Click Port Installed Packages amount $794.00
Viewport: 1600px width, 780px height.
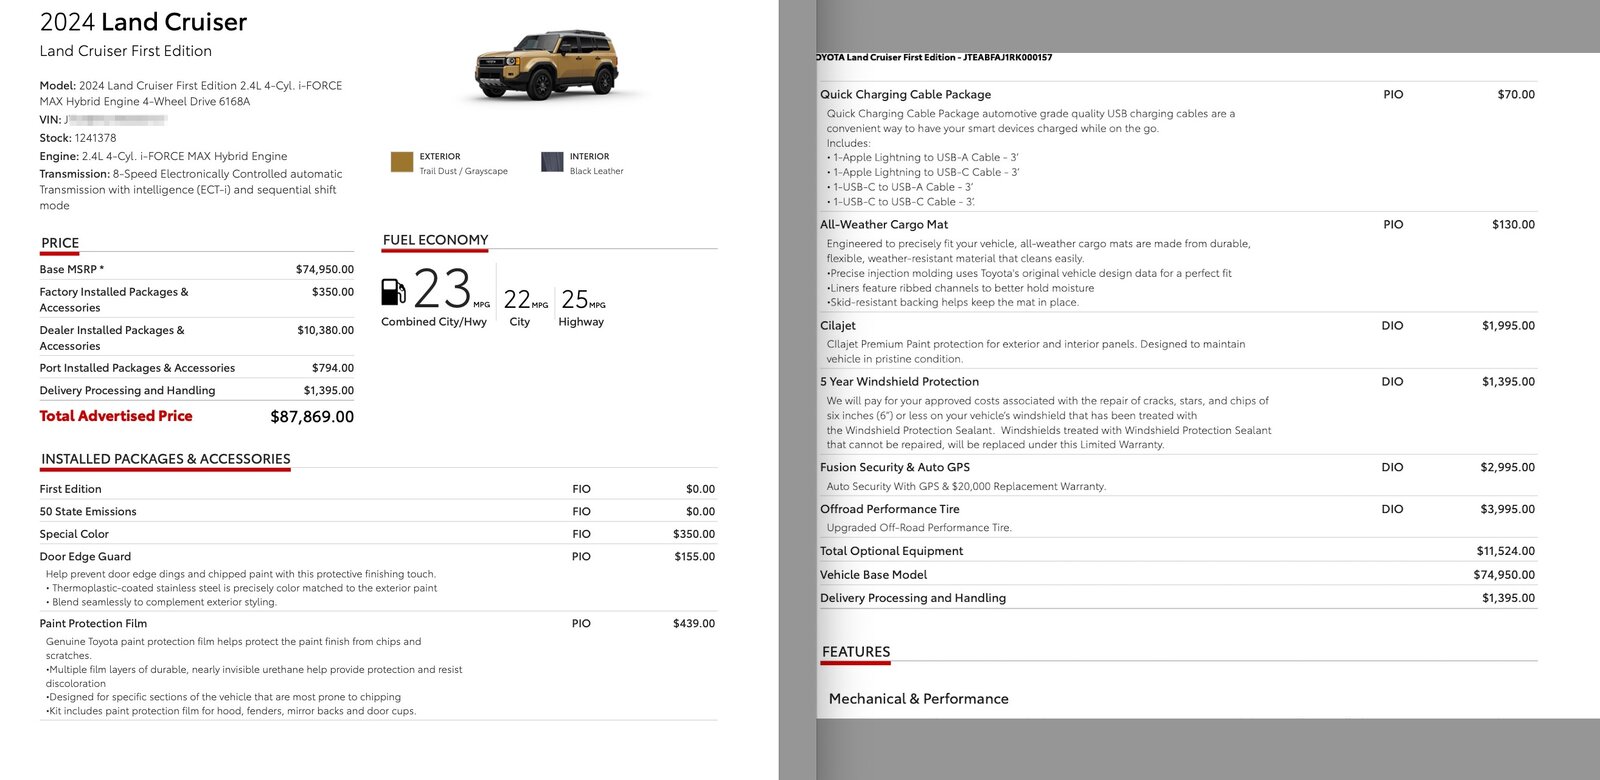pyautogui.click(x=333, y=368)
